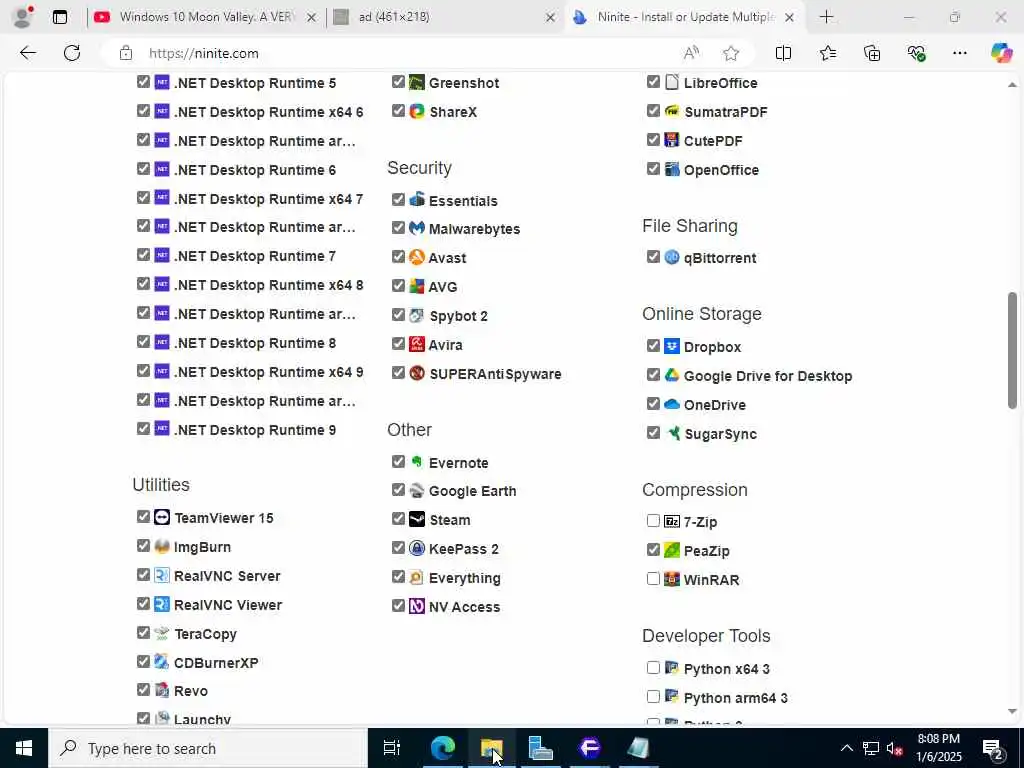Open Windows Start menu
Screen dimensions: 1024x768
tap(24, 748)
